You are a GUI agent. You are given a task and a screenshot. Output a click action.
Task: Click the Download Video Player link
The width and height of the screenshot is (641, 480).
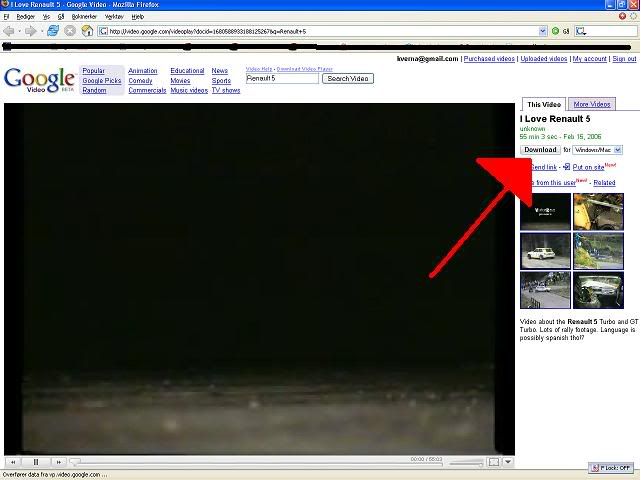pyautogui.click(x=305, y=69)
